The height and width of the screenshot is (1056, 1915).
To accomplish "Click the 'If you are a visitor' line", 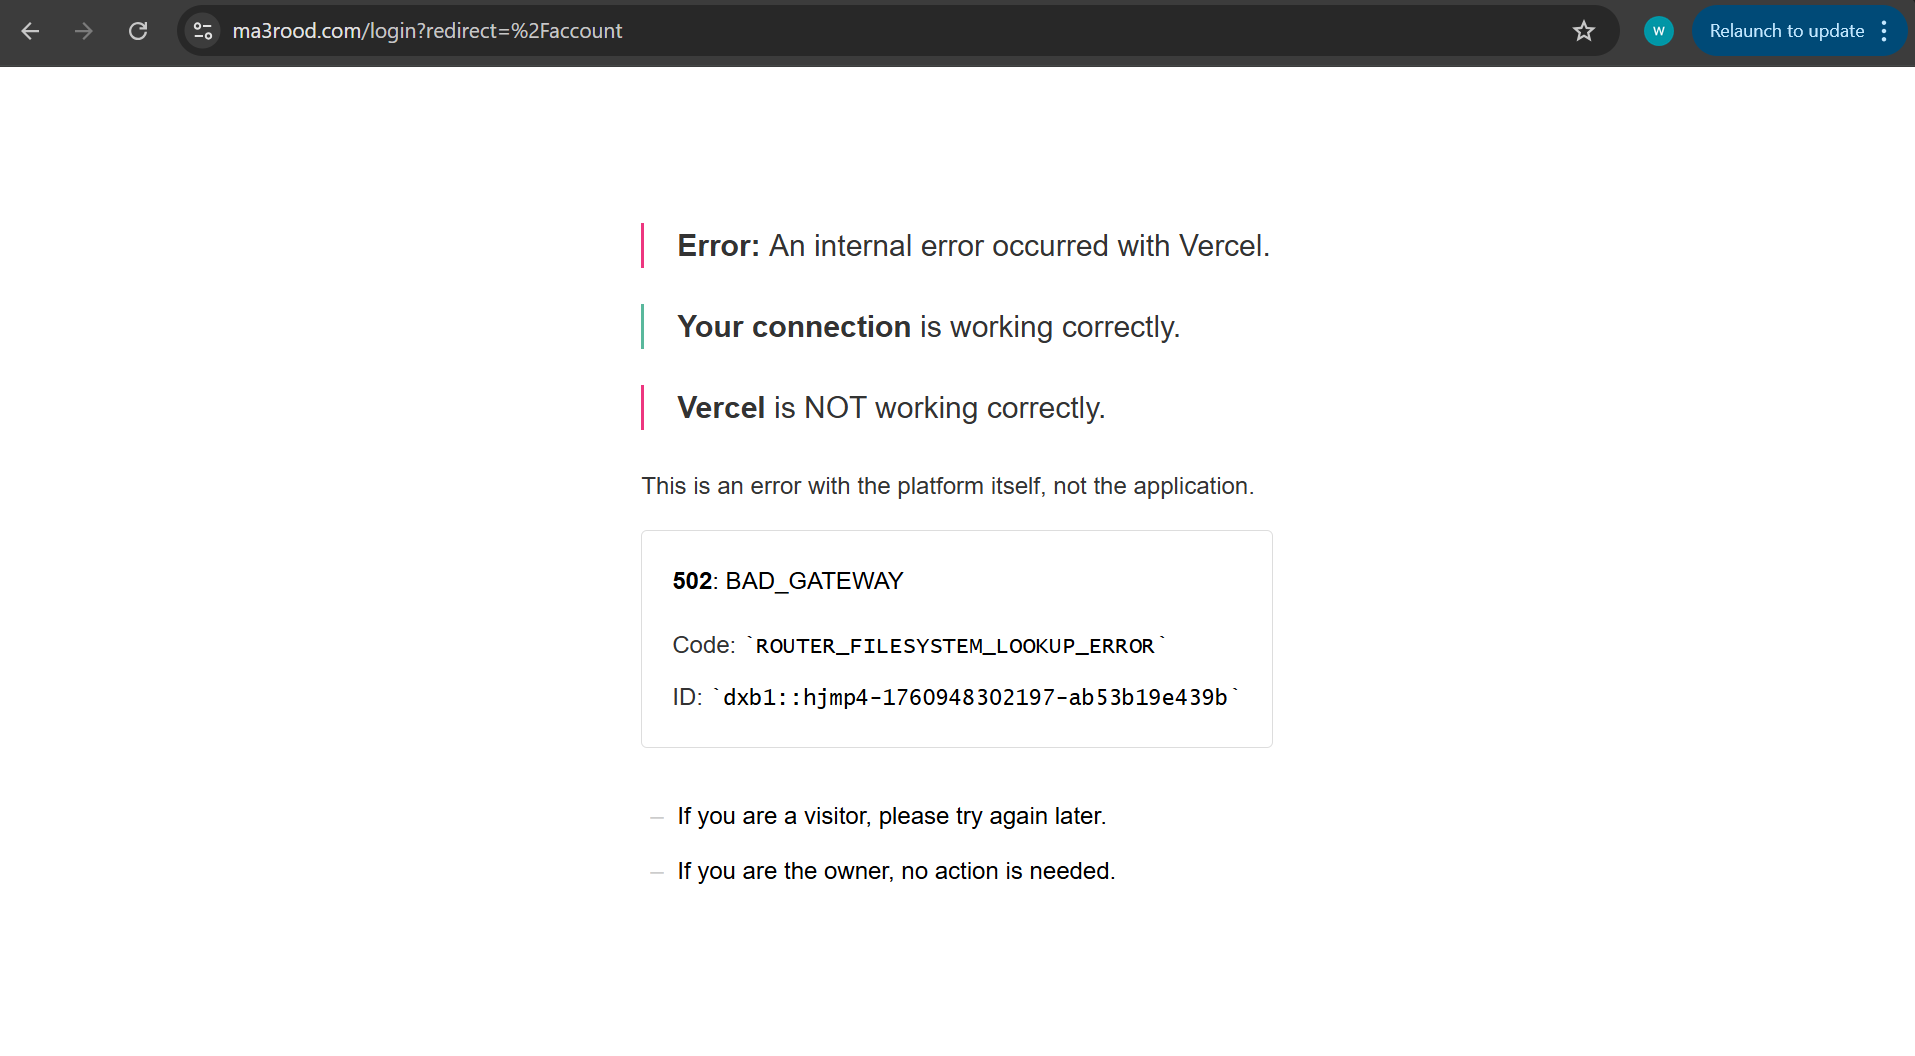I will click(891, 816).
